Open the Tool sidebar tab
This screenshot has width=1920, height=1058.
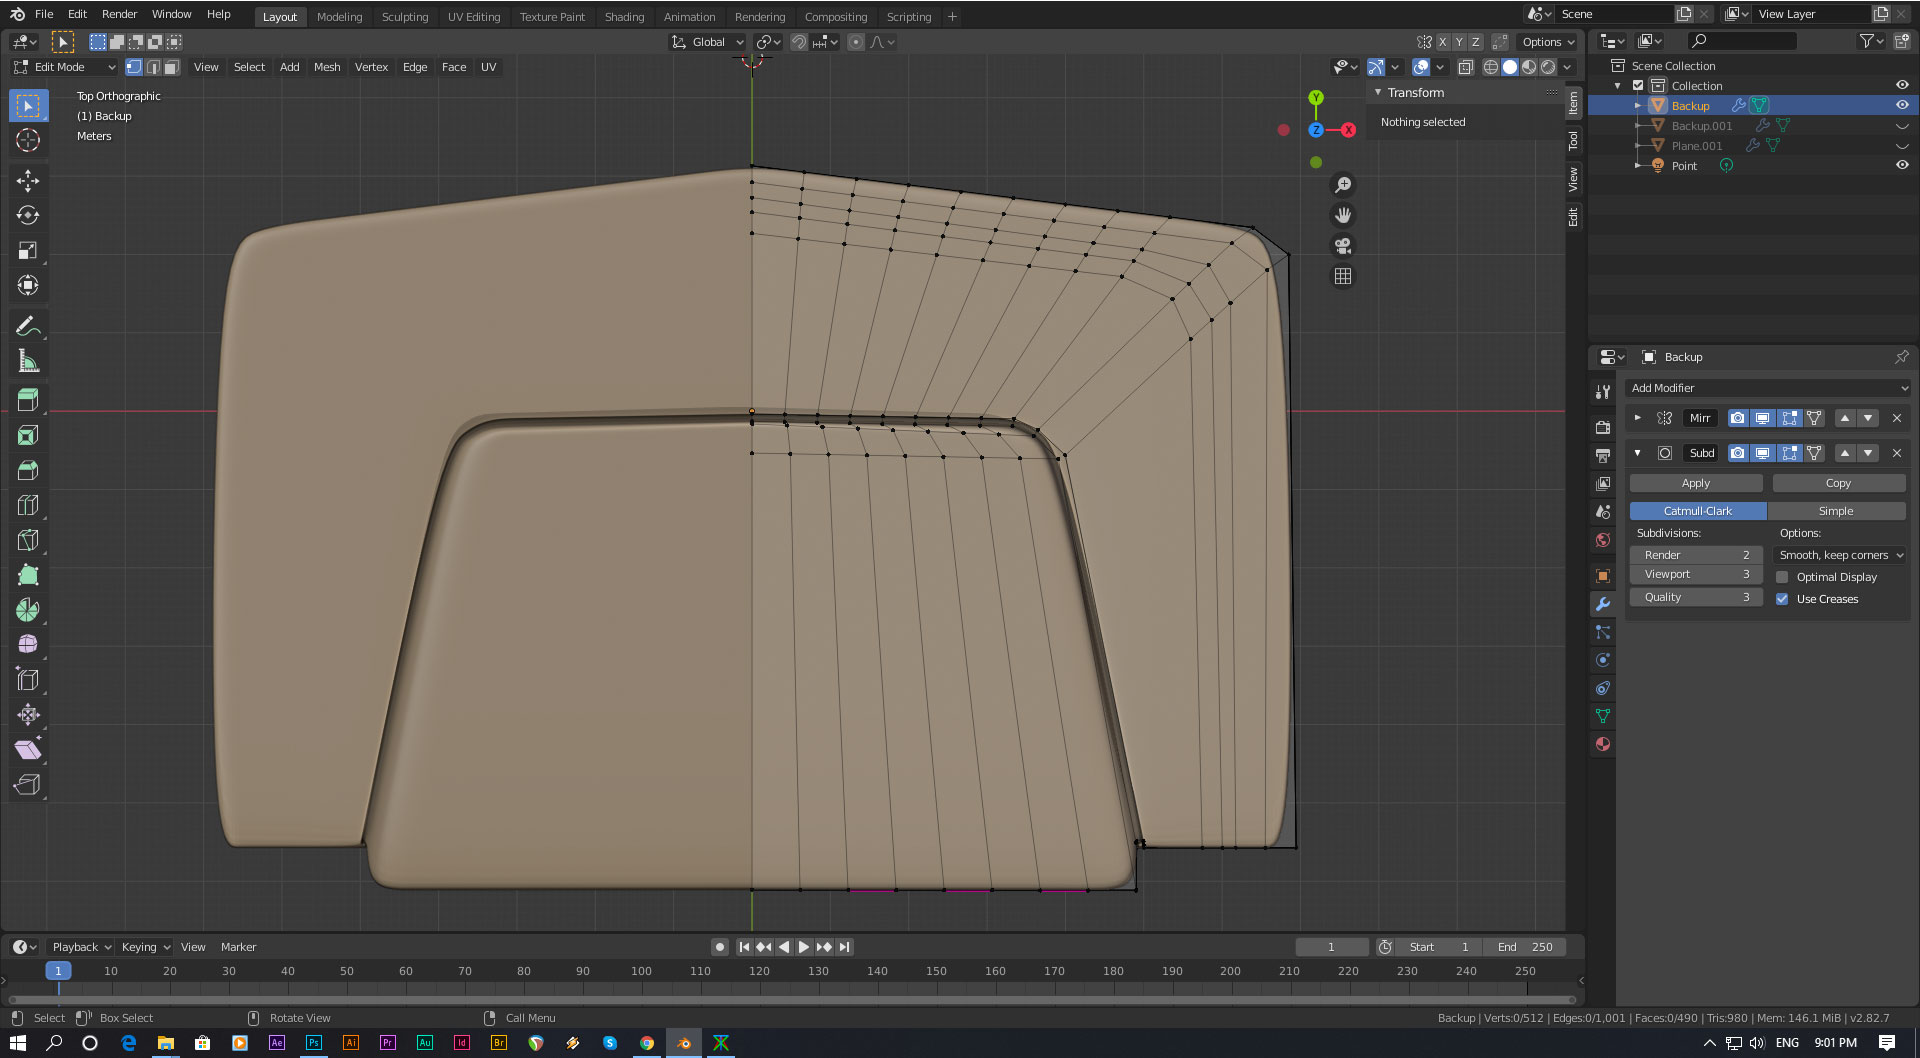1573,140
